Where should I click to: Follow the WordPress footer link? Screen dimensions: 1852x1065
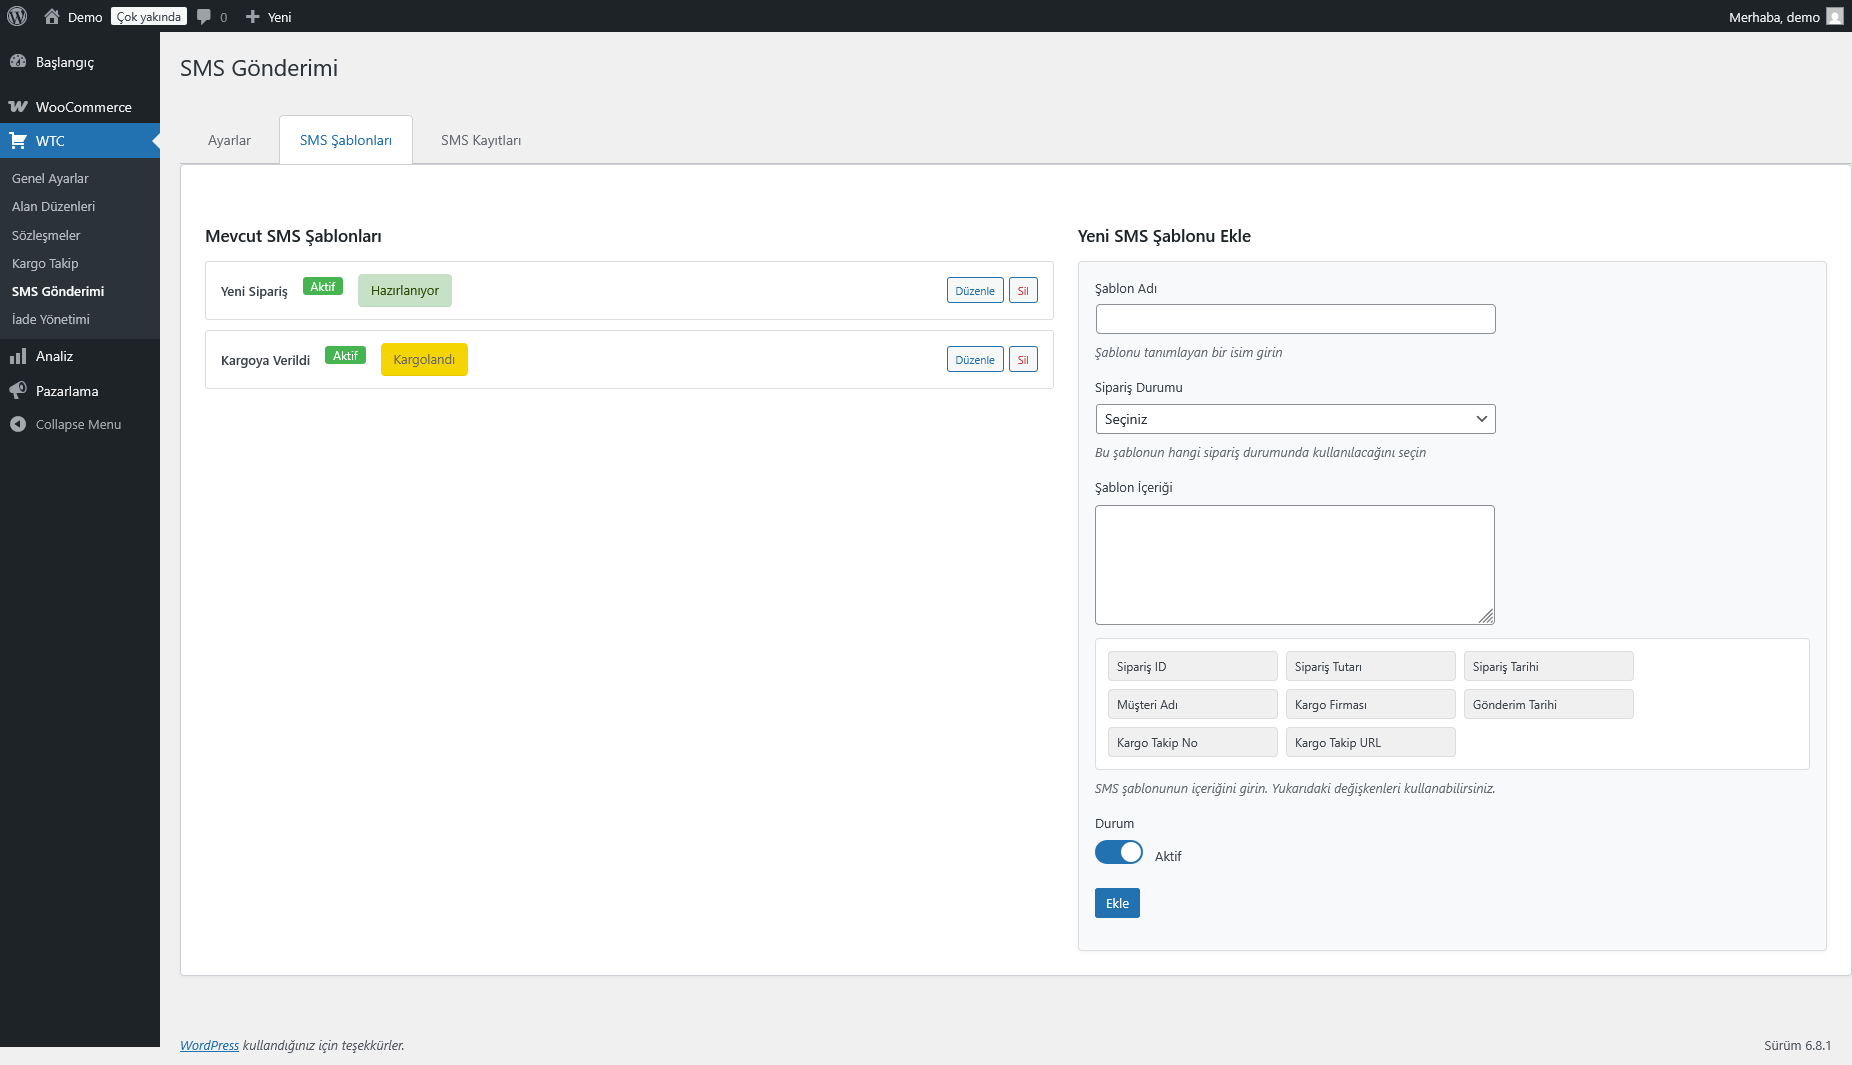point(209,1045)
